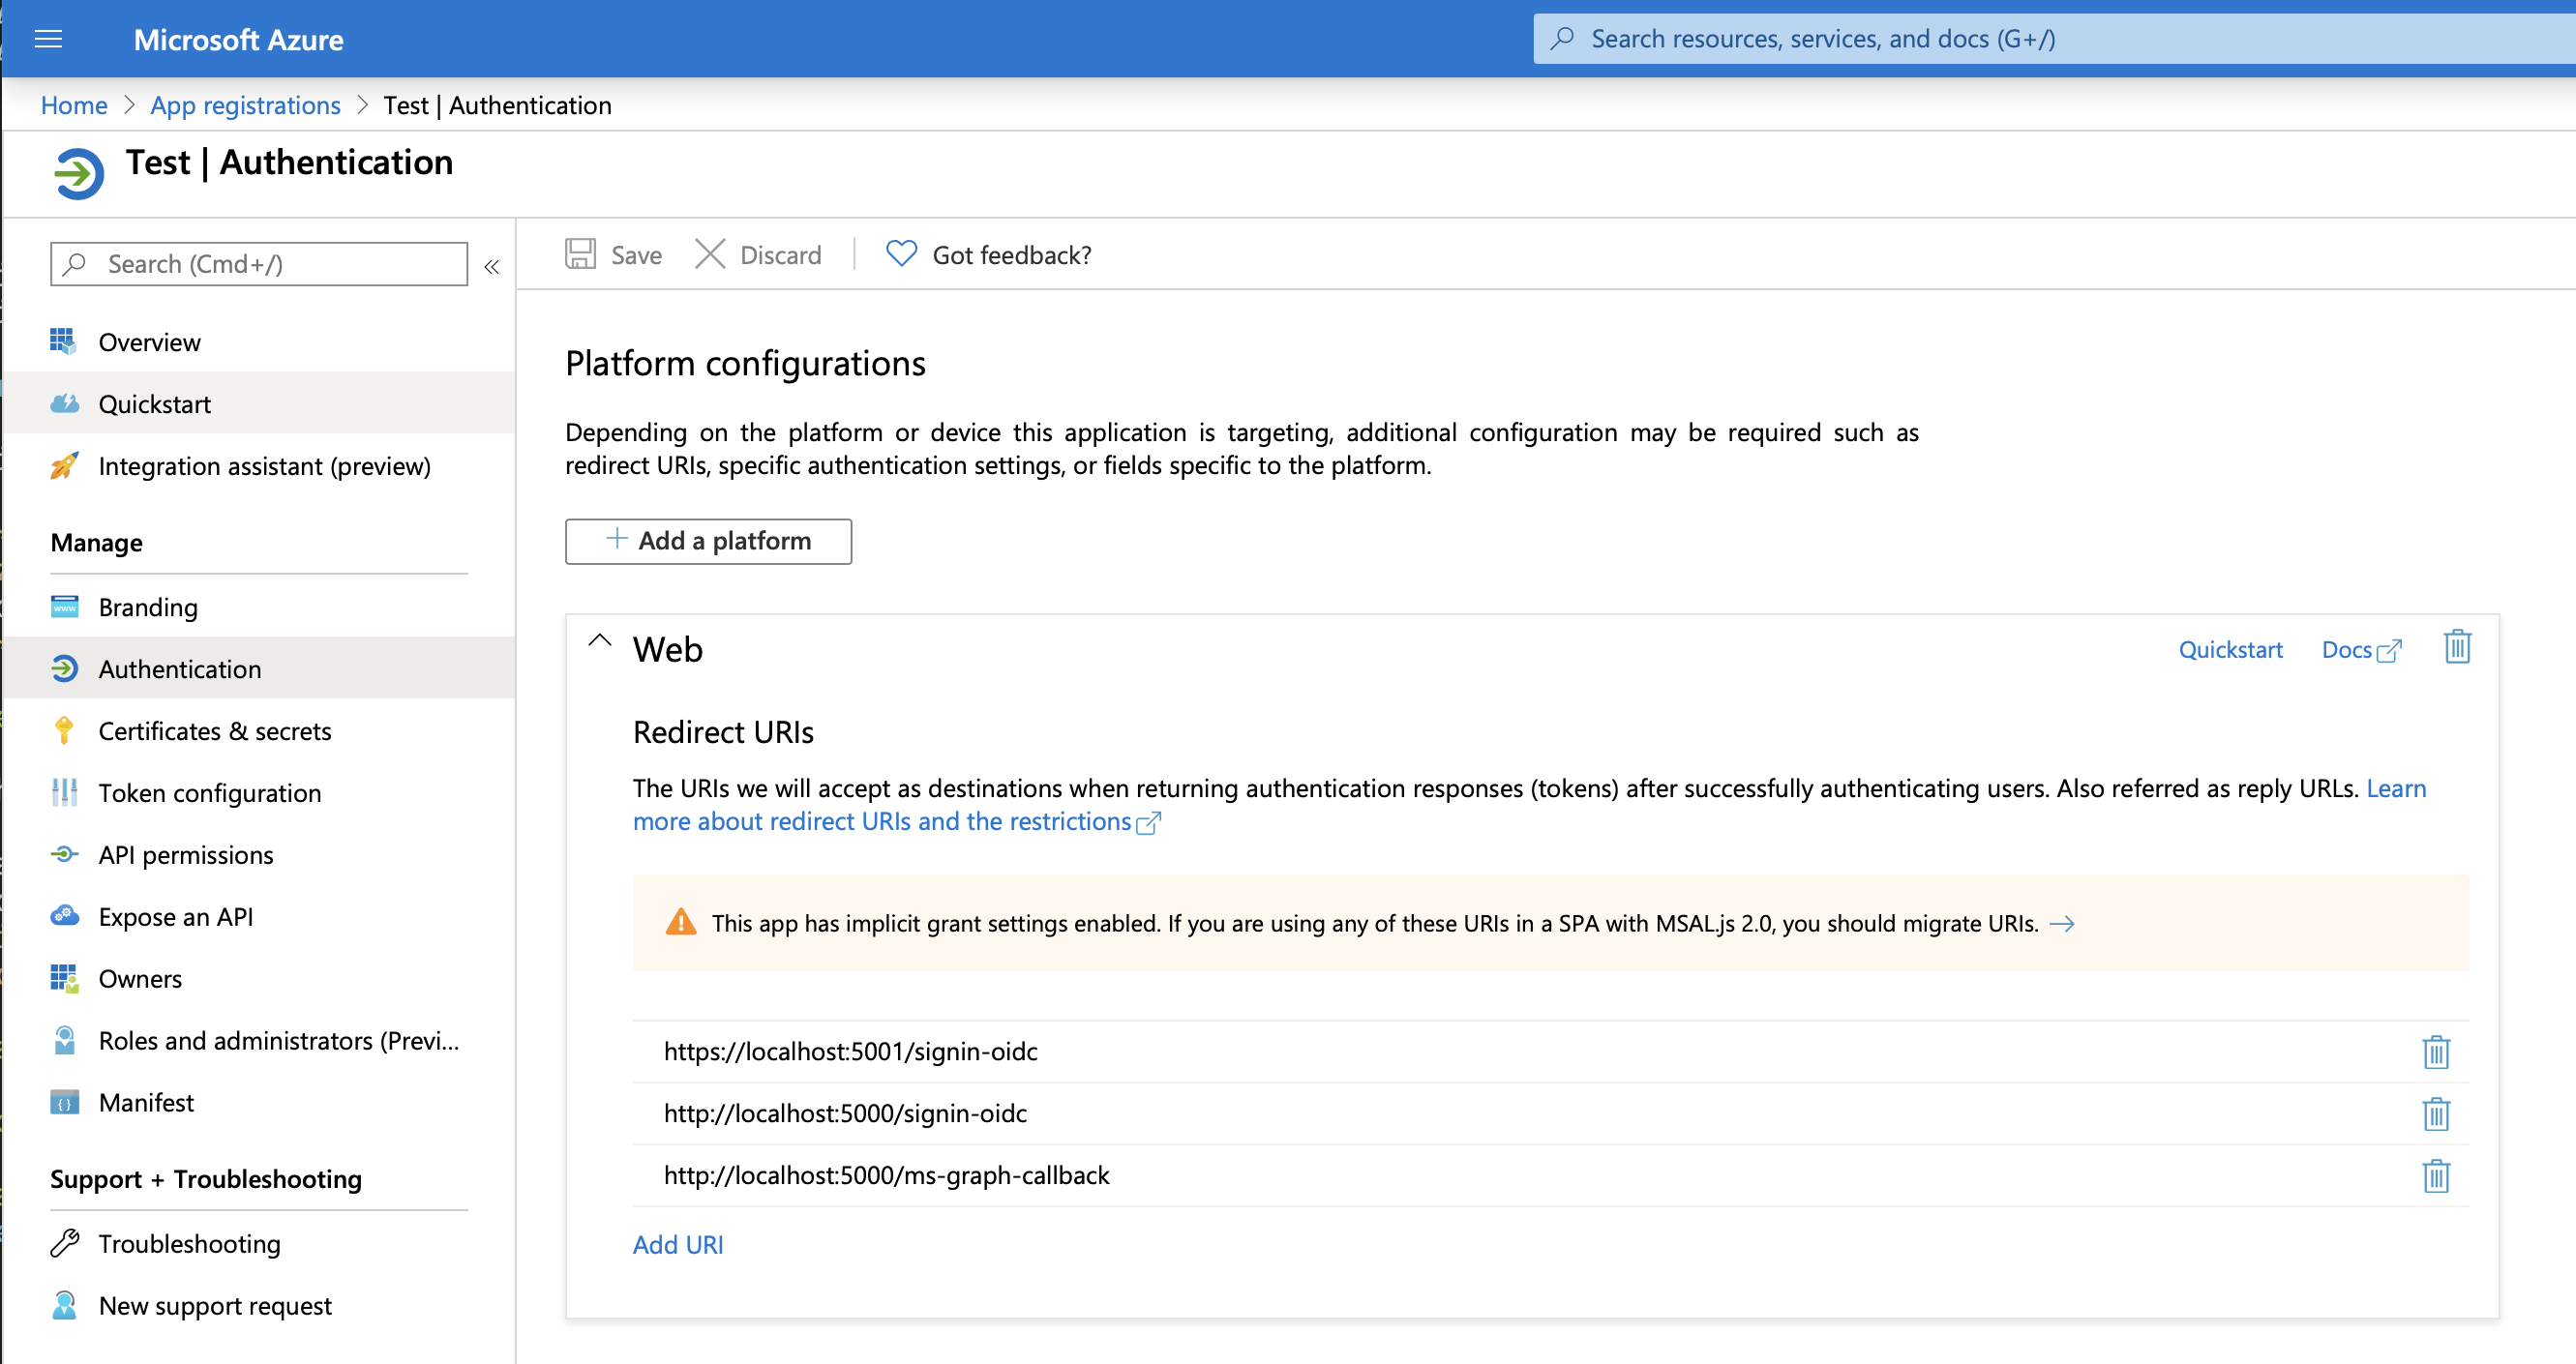
Task: Select the http://localhost:5000/ms-graph-callback URI text
Action: point(887,1176)
